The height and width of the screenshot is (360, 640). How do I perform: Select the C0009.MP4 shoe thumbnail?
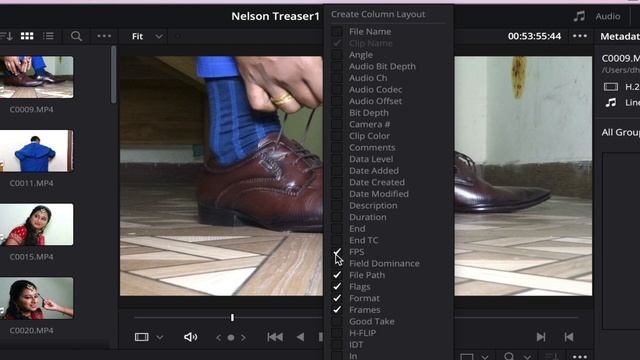click(x=37, y=77)
